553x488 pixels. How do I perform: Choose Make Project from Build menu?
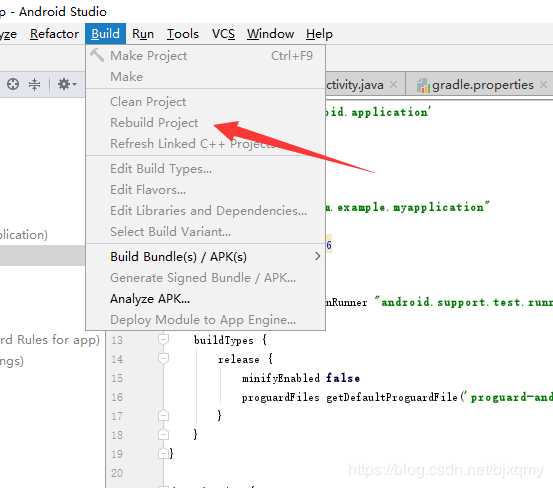point(205,56)
